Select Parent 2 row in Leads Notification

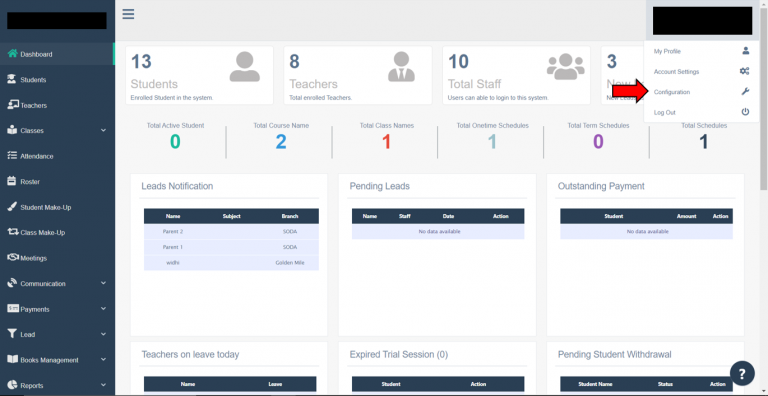tap(231, 231)
